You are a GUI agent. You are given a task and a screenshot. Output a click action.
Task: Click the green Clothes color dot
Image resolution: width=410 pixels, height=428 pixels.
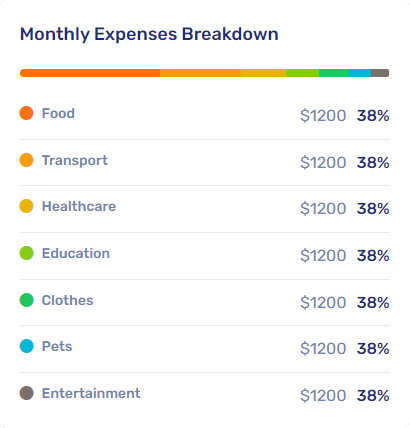point(26,300)
